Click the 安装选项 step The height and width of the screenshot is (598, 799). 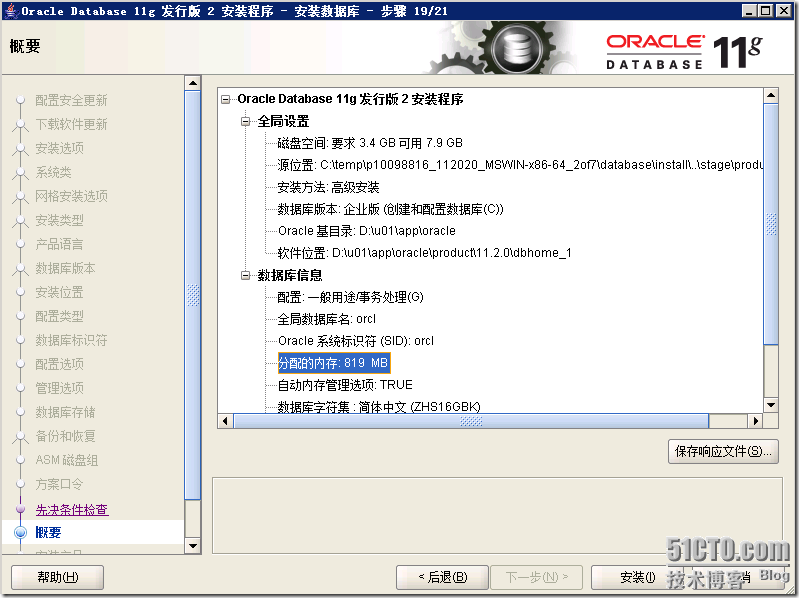[60, 149]
